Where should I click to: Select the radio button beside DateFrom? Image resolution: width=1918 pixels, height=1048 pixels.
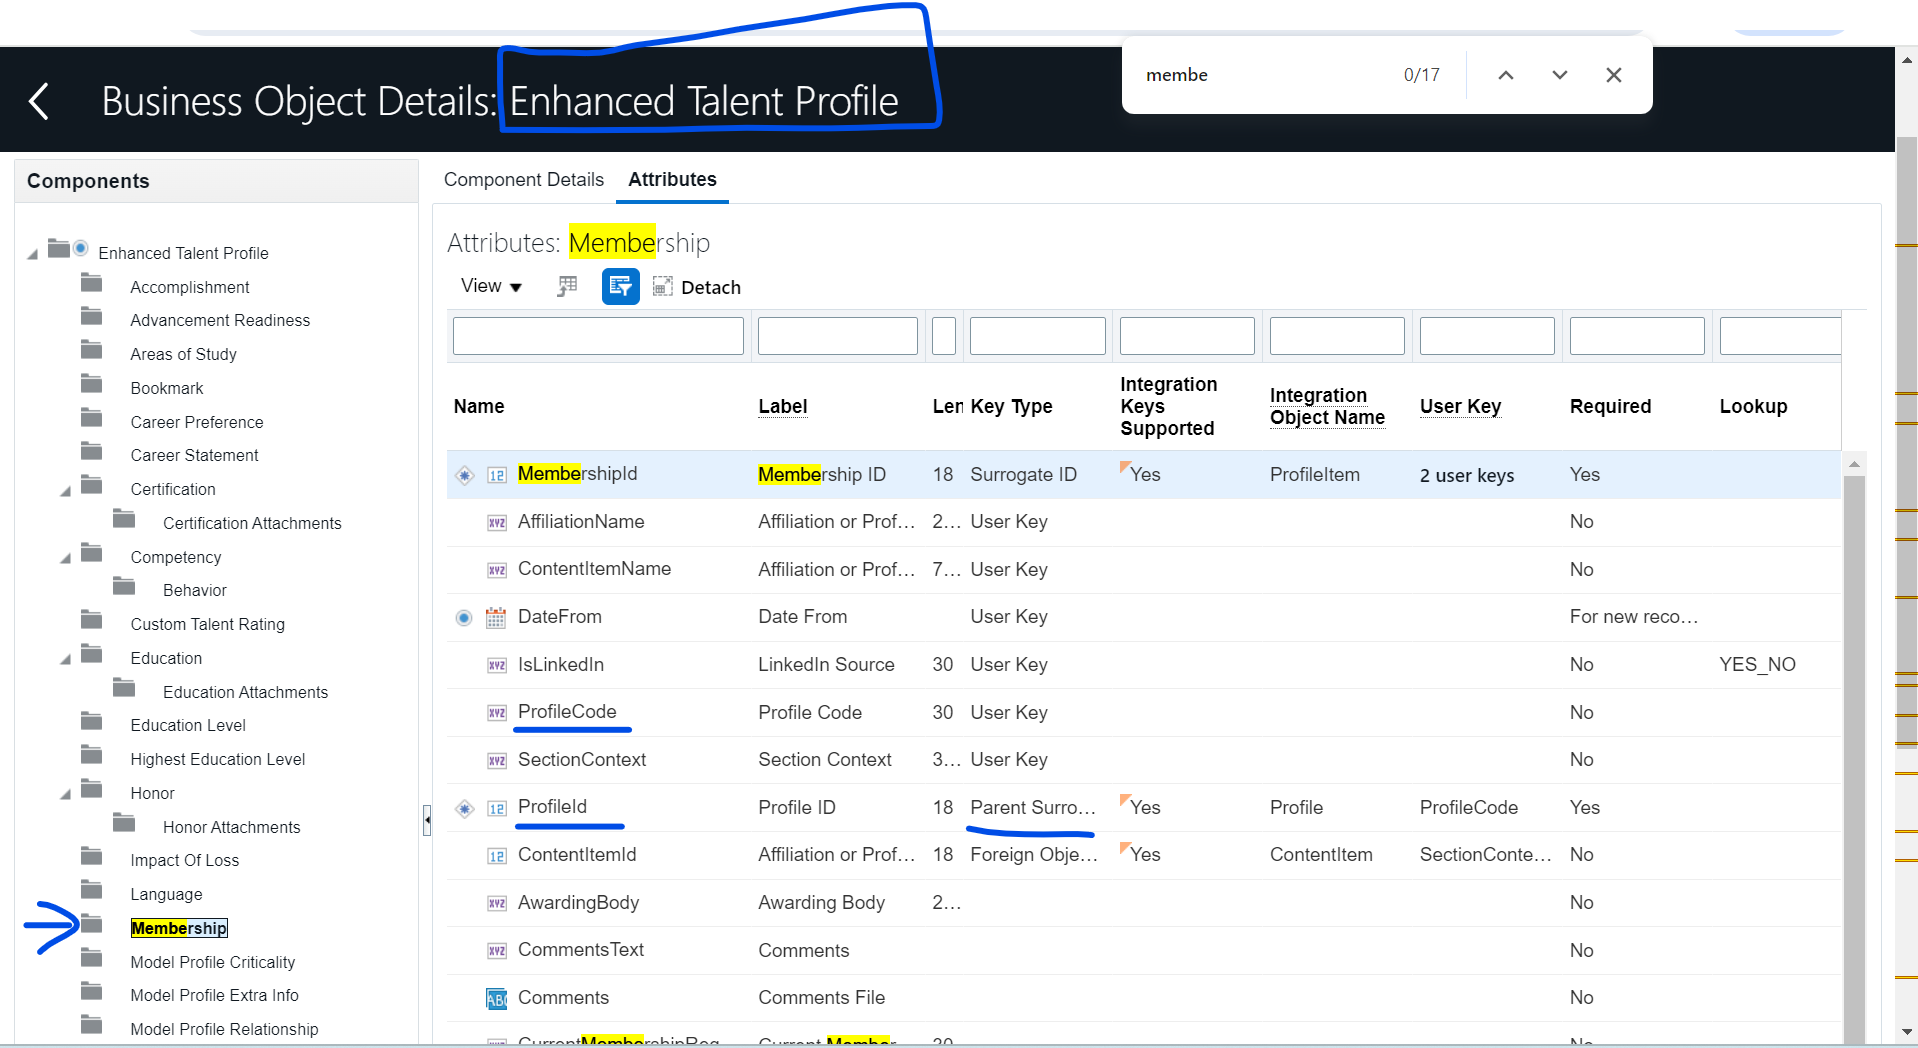click(x=463, y=617)
